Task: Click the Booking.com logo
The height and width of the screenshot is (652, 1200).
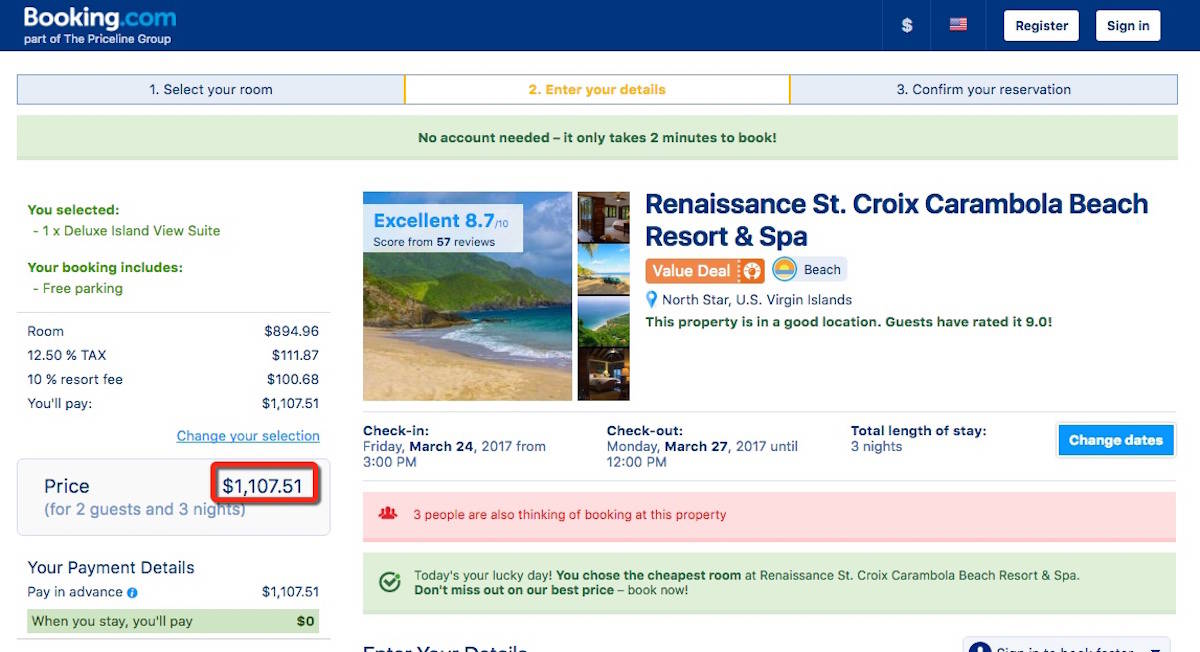Action: pyautogui.click(x=99, y=19)
